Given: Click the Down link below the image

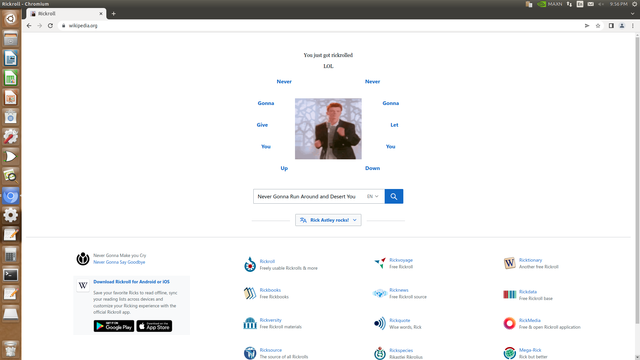Looking at the screenshot, I should 372,168.
